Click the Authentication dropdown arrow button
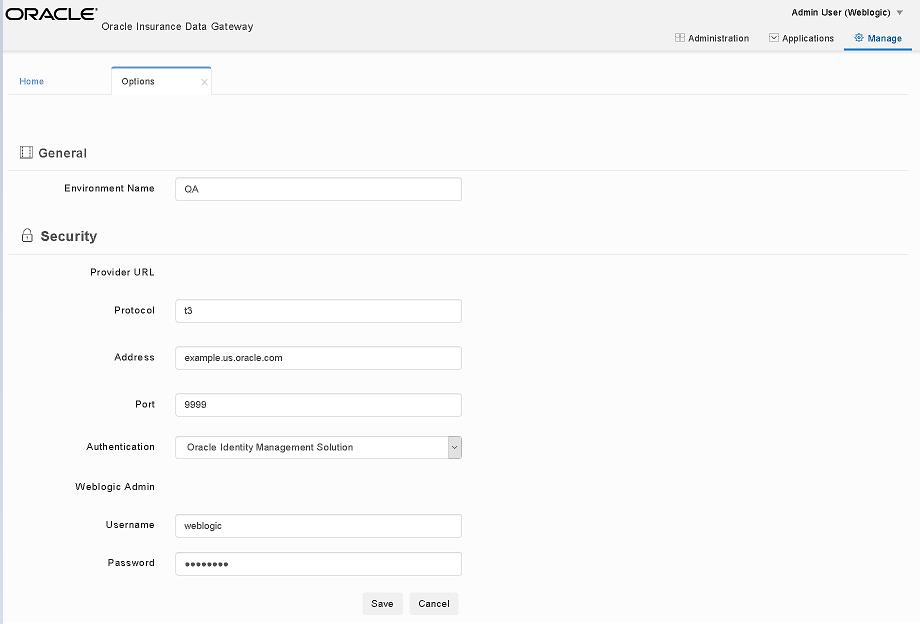Image resolution: width=920 pixels, height=624 pixels. 456,447
